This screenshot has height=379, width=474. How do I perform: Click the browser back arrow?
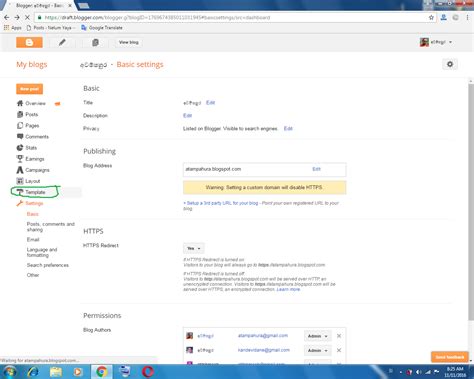7,17
